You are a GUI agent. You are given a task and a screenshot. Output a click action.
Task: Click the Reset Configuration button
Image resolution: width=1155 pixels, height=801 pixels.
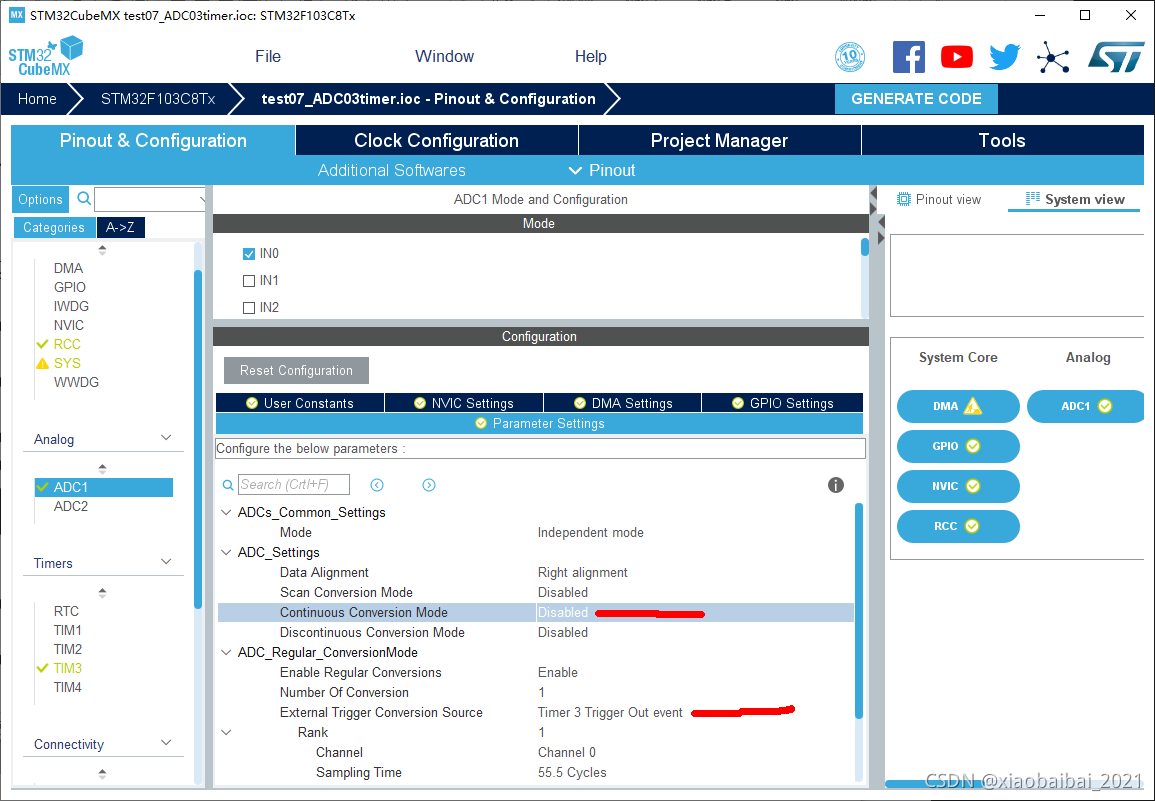[296, 371]
